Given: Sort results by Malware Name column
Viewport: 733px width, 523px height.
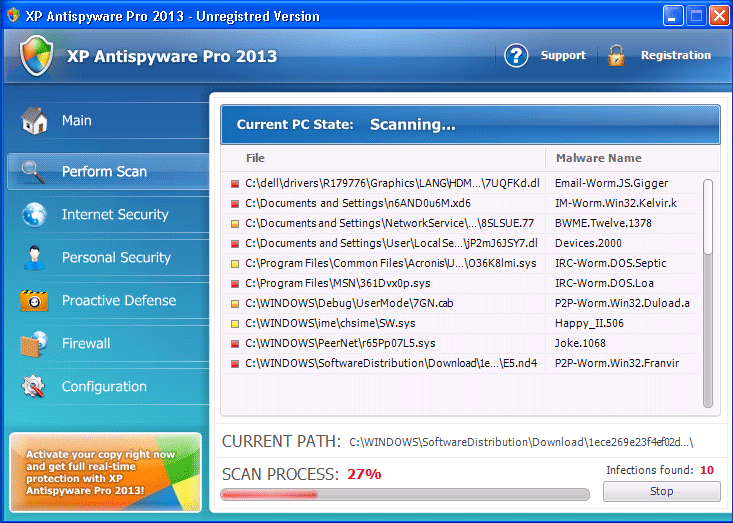Looking at the screenshot, I should click(598, 158).
